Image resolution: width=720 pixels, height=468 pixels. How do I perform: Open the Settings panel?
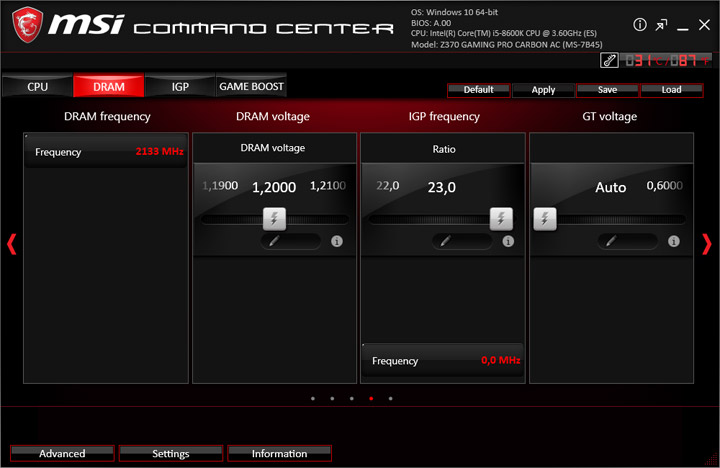click(x=170, y=453)
